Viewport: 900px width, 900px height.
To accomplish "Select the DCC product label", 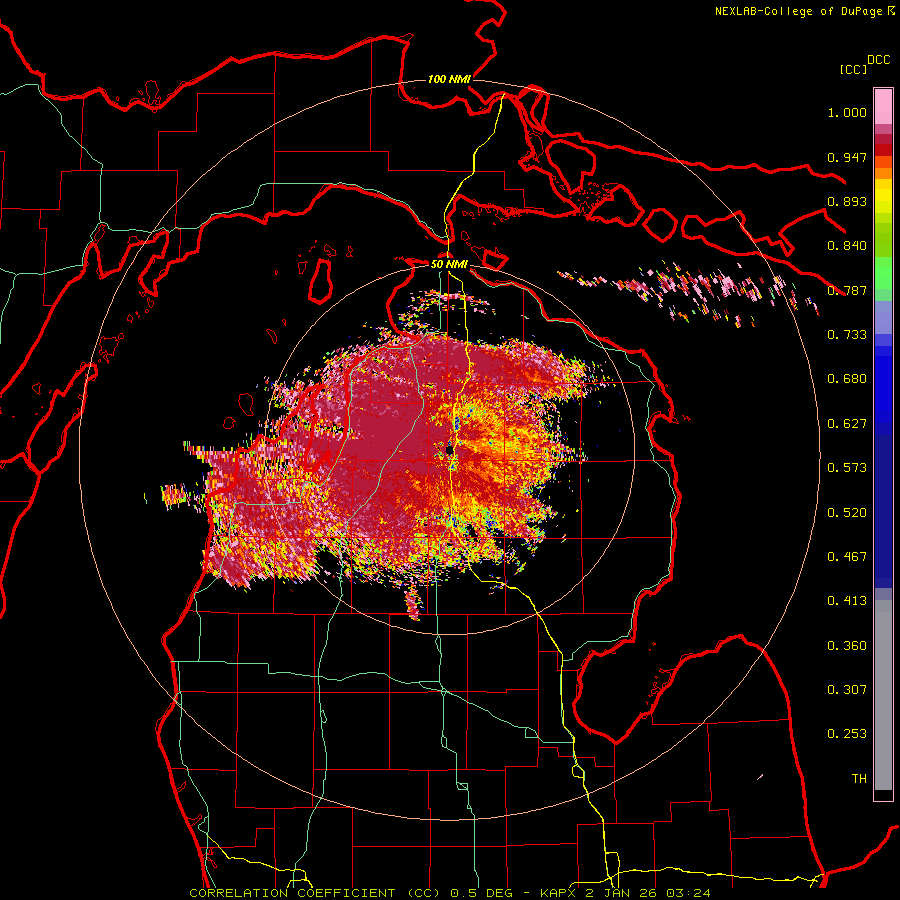I will click(x=878, y=60).
